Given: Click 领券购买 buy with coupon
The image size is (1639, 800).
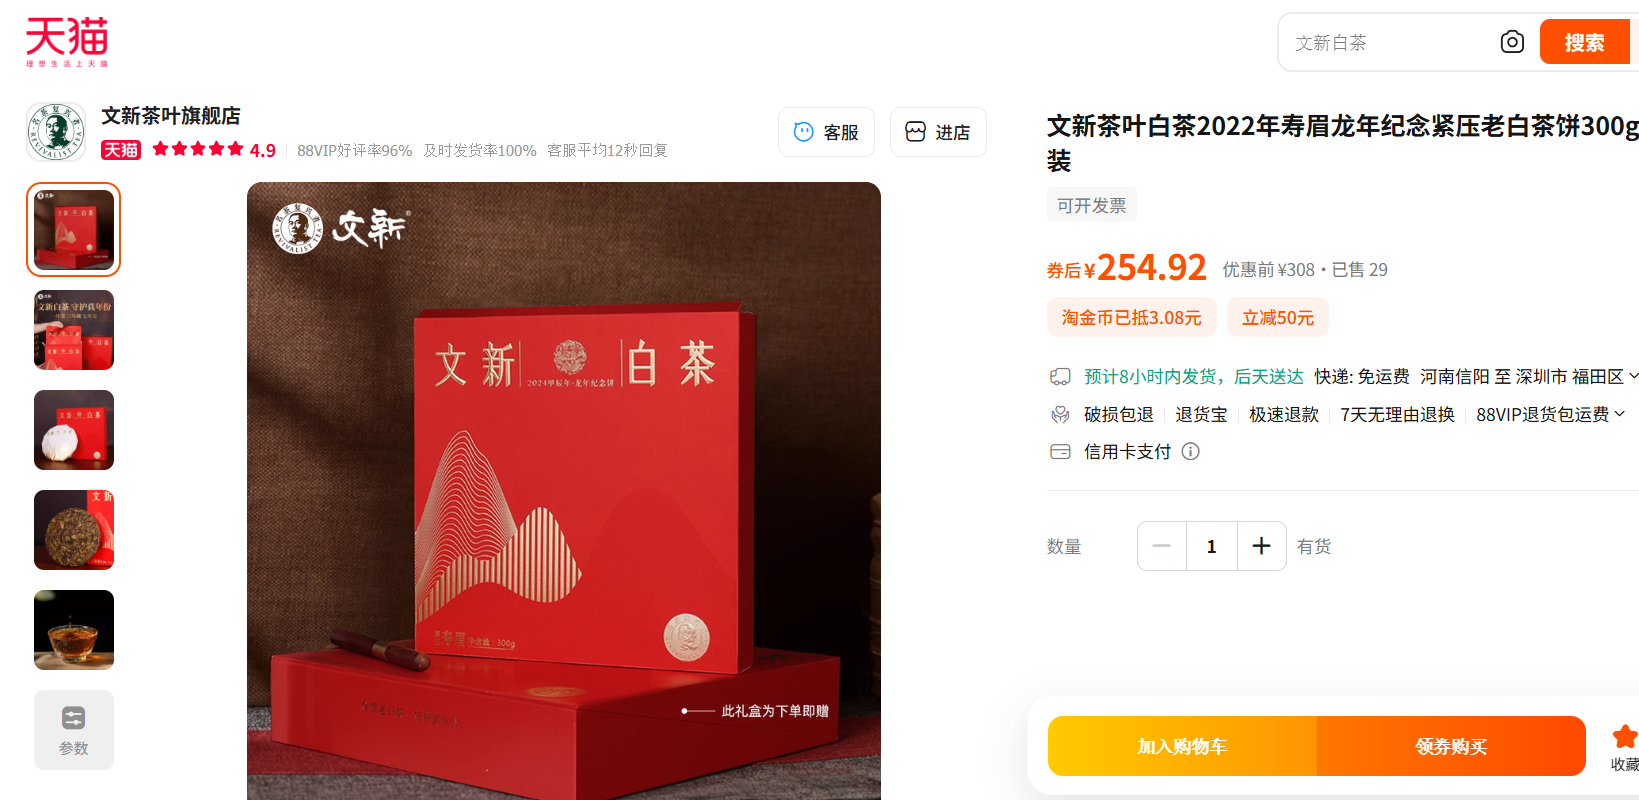Looking at the screenshot, I should [1451, 746].
